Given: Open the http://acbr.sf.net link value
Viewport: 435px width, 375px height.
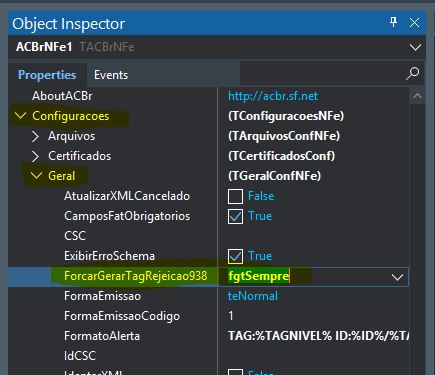Looking at the screenshot, I should [x=273, y=96].
